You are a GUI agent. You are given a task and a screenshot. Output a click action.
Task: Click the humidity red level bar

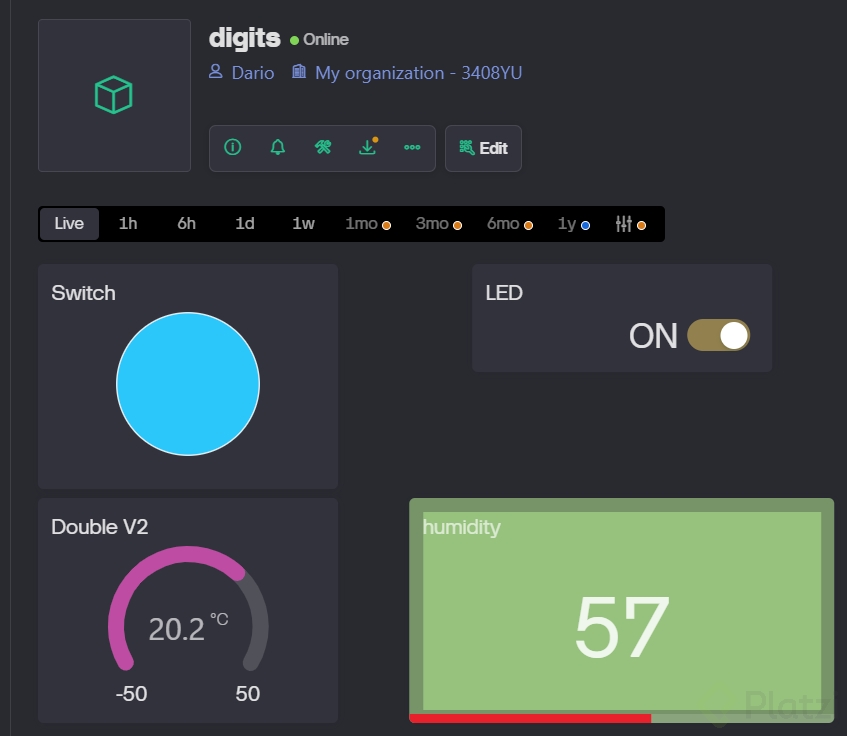(530, 718)
